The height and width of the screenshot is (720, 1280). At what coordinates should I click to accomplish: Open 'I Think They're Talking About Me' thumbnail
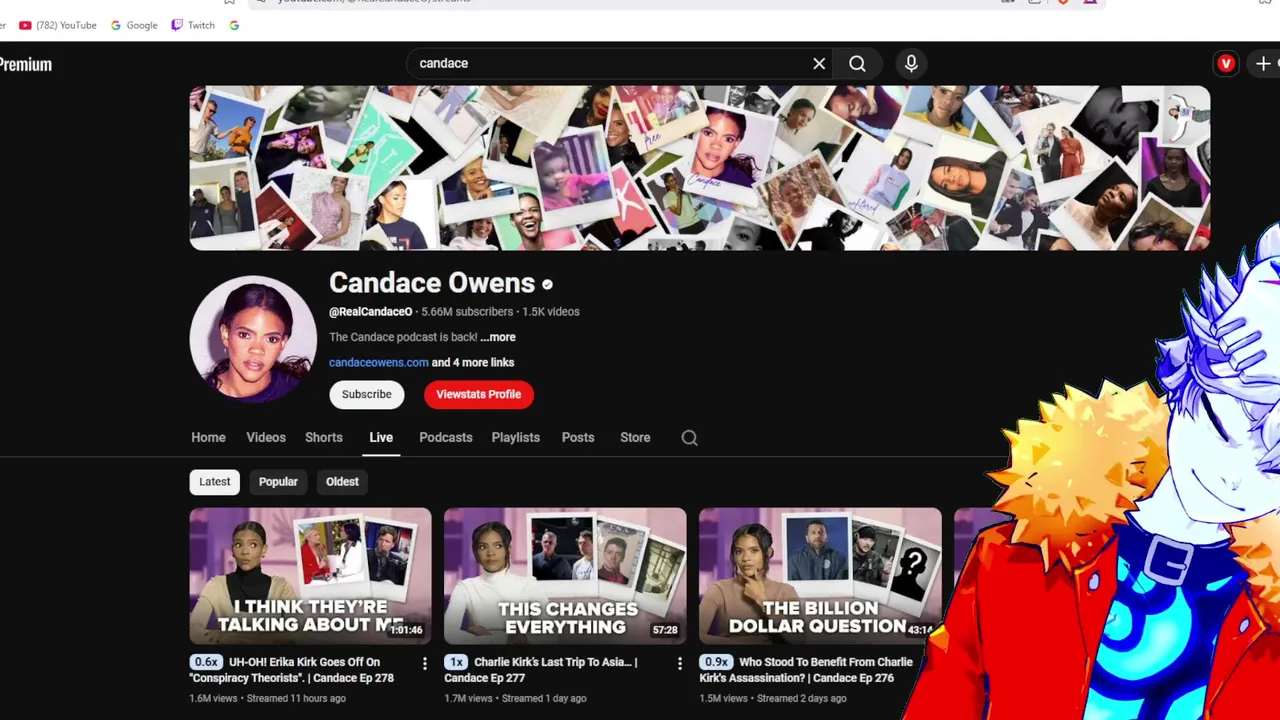pos(310,576)
